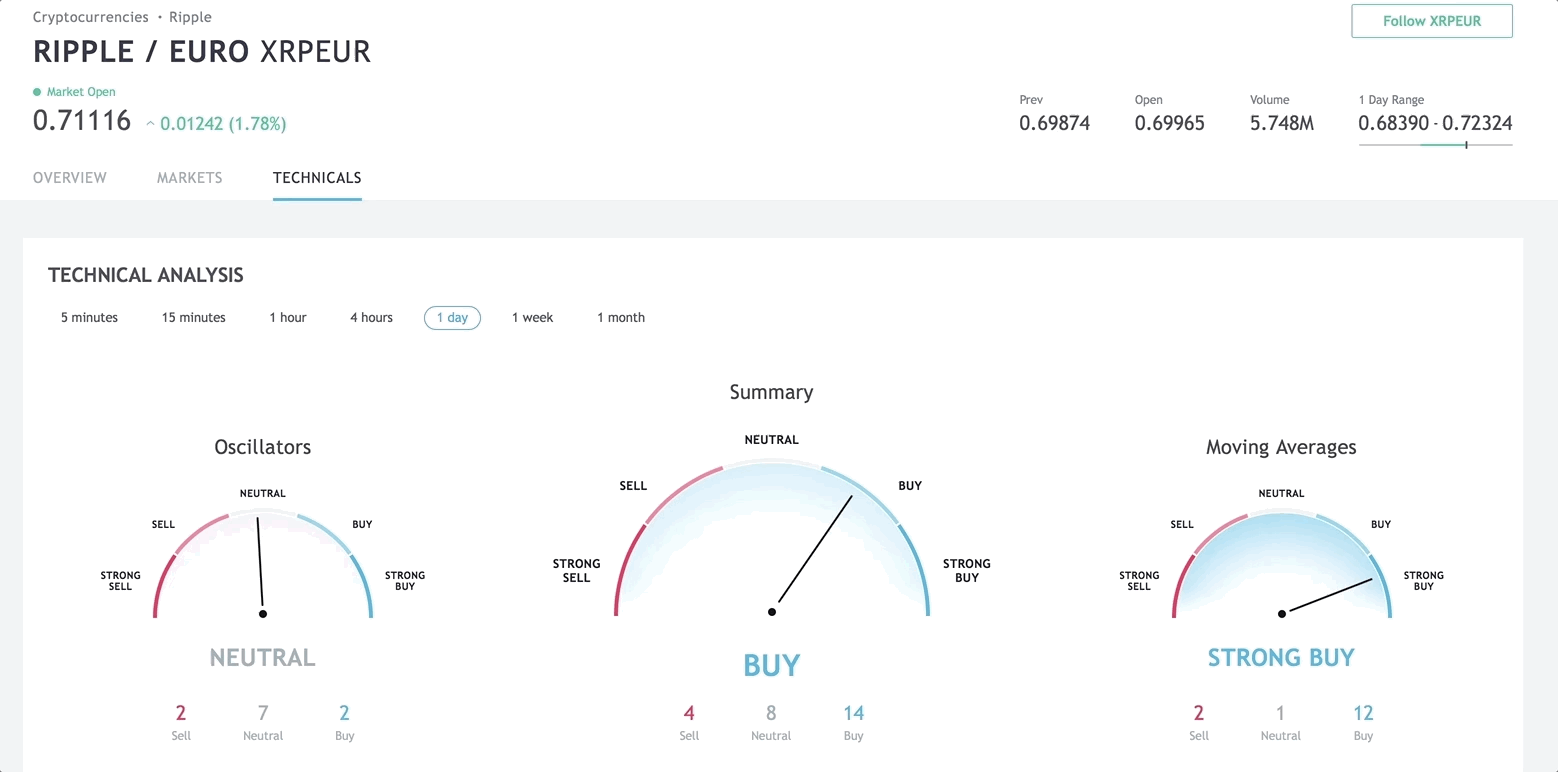Viewport: 1558px width, 772px height.
Task: Click the Open value 0.69965
Action: [1169, 123]
